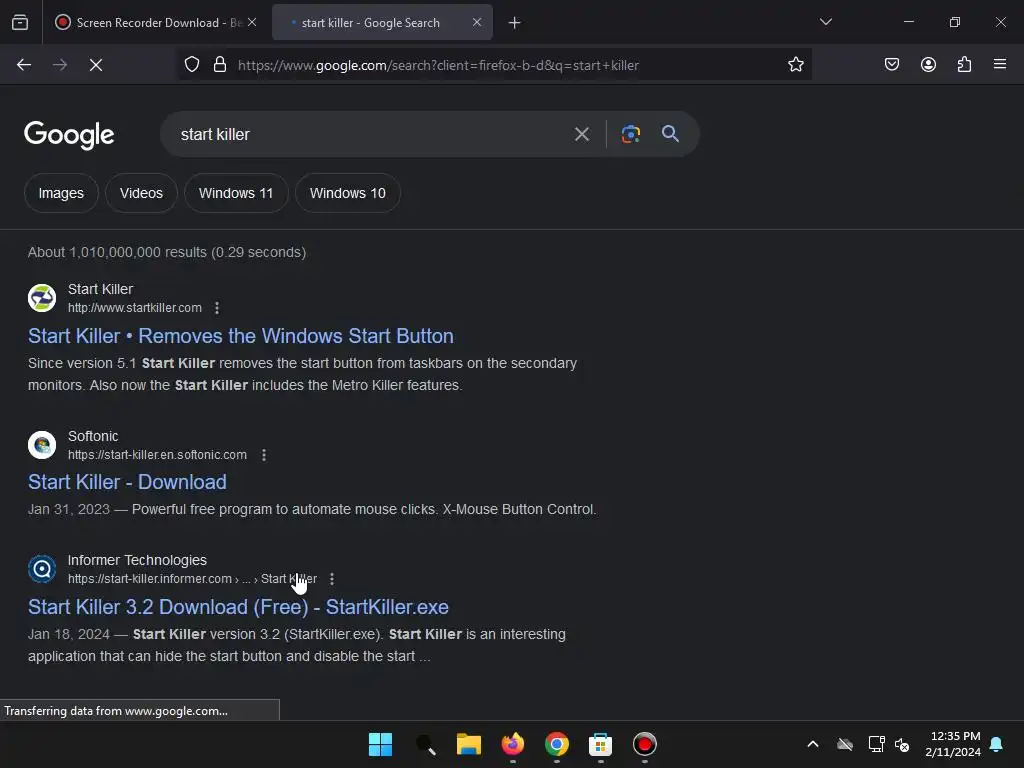Launch File Explorer from taskbar
Screen dimensions: 1024x768
point(468,744)
